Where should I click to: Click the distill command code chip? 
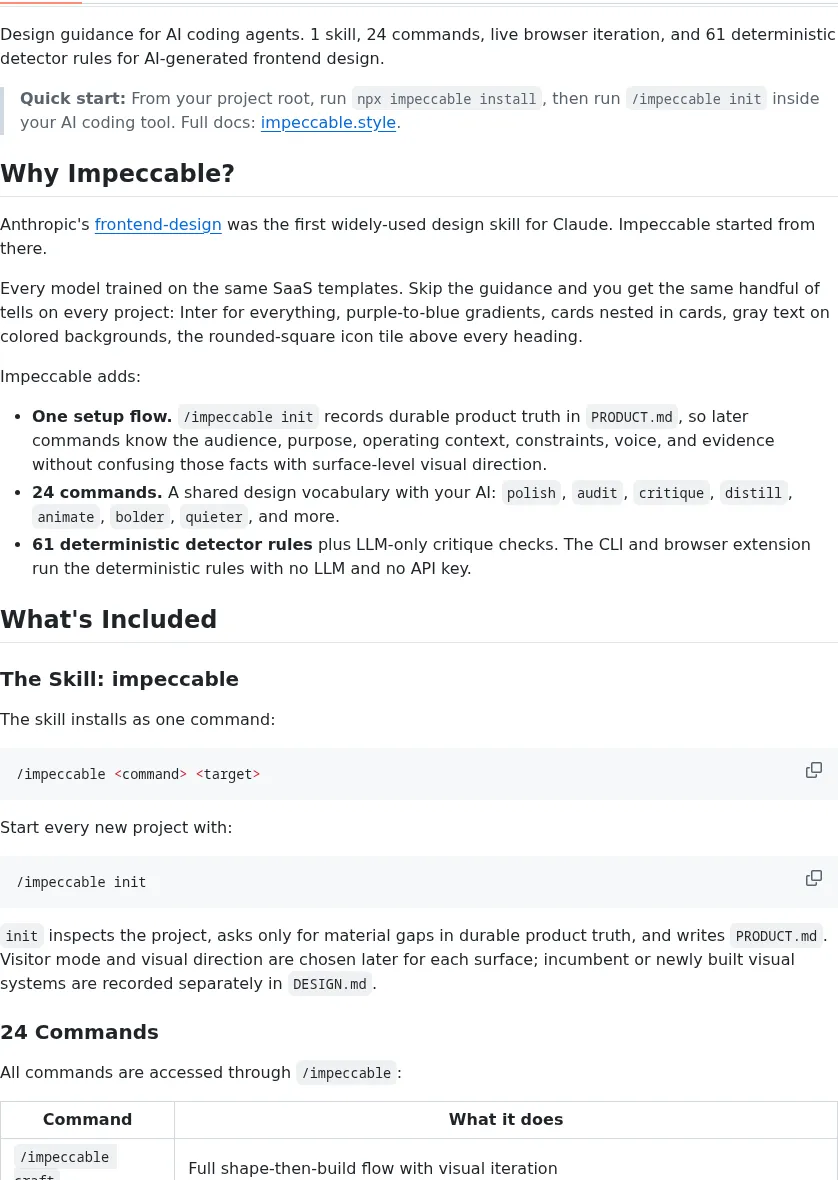tap(753, 493)
